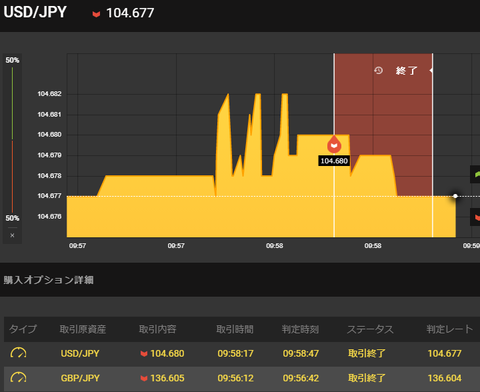Image resolution: width=480 pixels, height=392 pixels.
Task: Click the green up arrow button at chart edge
Action: click(x=475, y=174)
